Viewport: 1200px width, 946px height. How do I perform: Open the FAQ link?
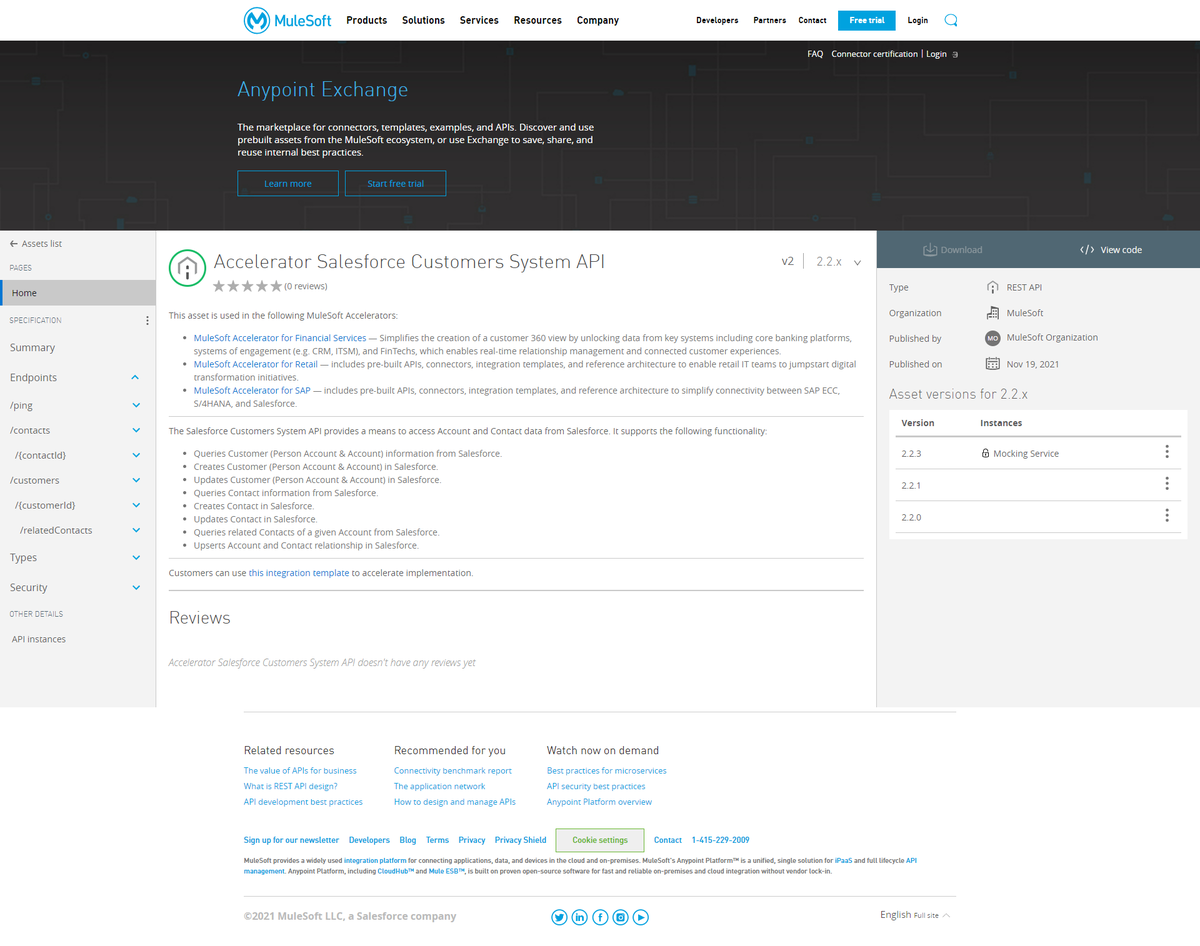(815, 54)
